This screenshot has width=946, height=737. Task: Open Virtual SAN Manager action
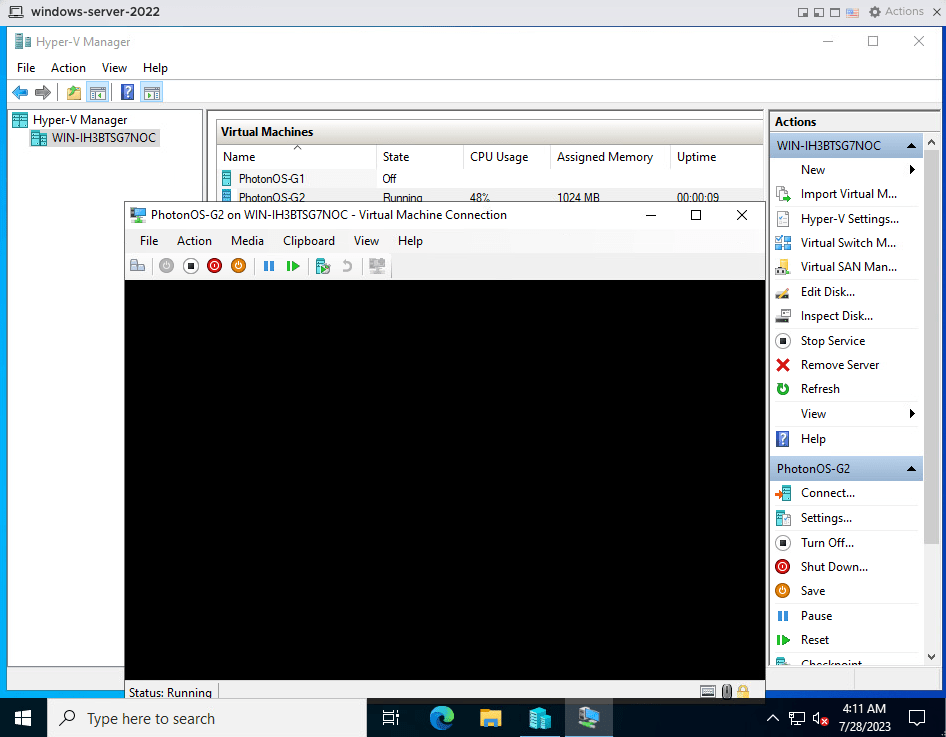pos(848,267)
